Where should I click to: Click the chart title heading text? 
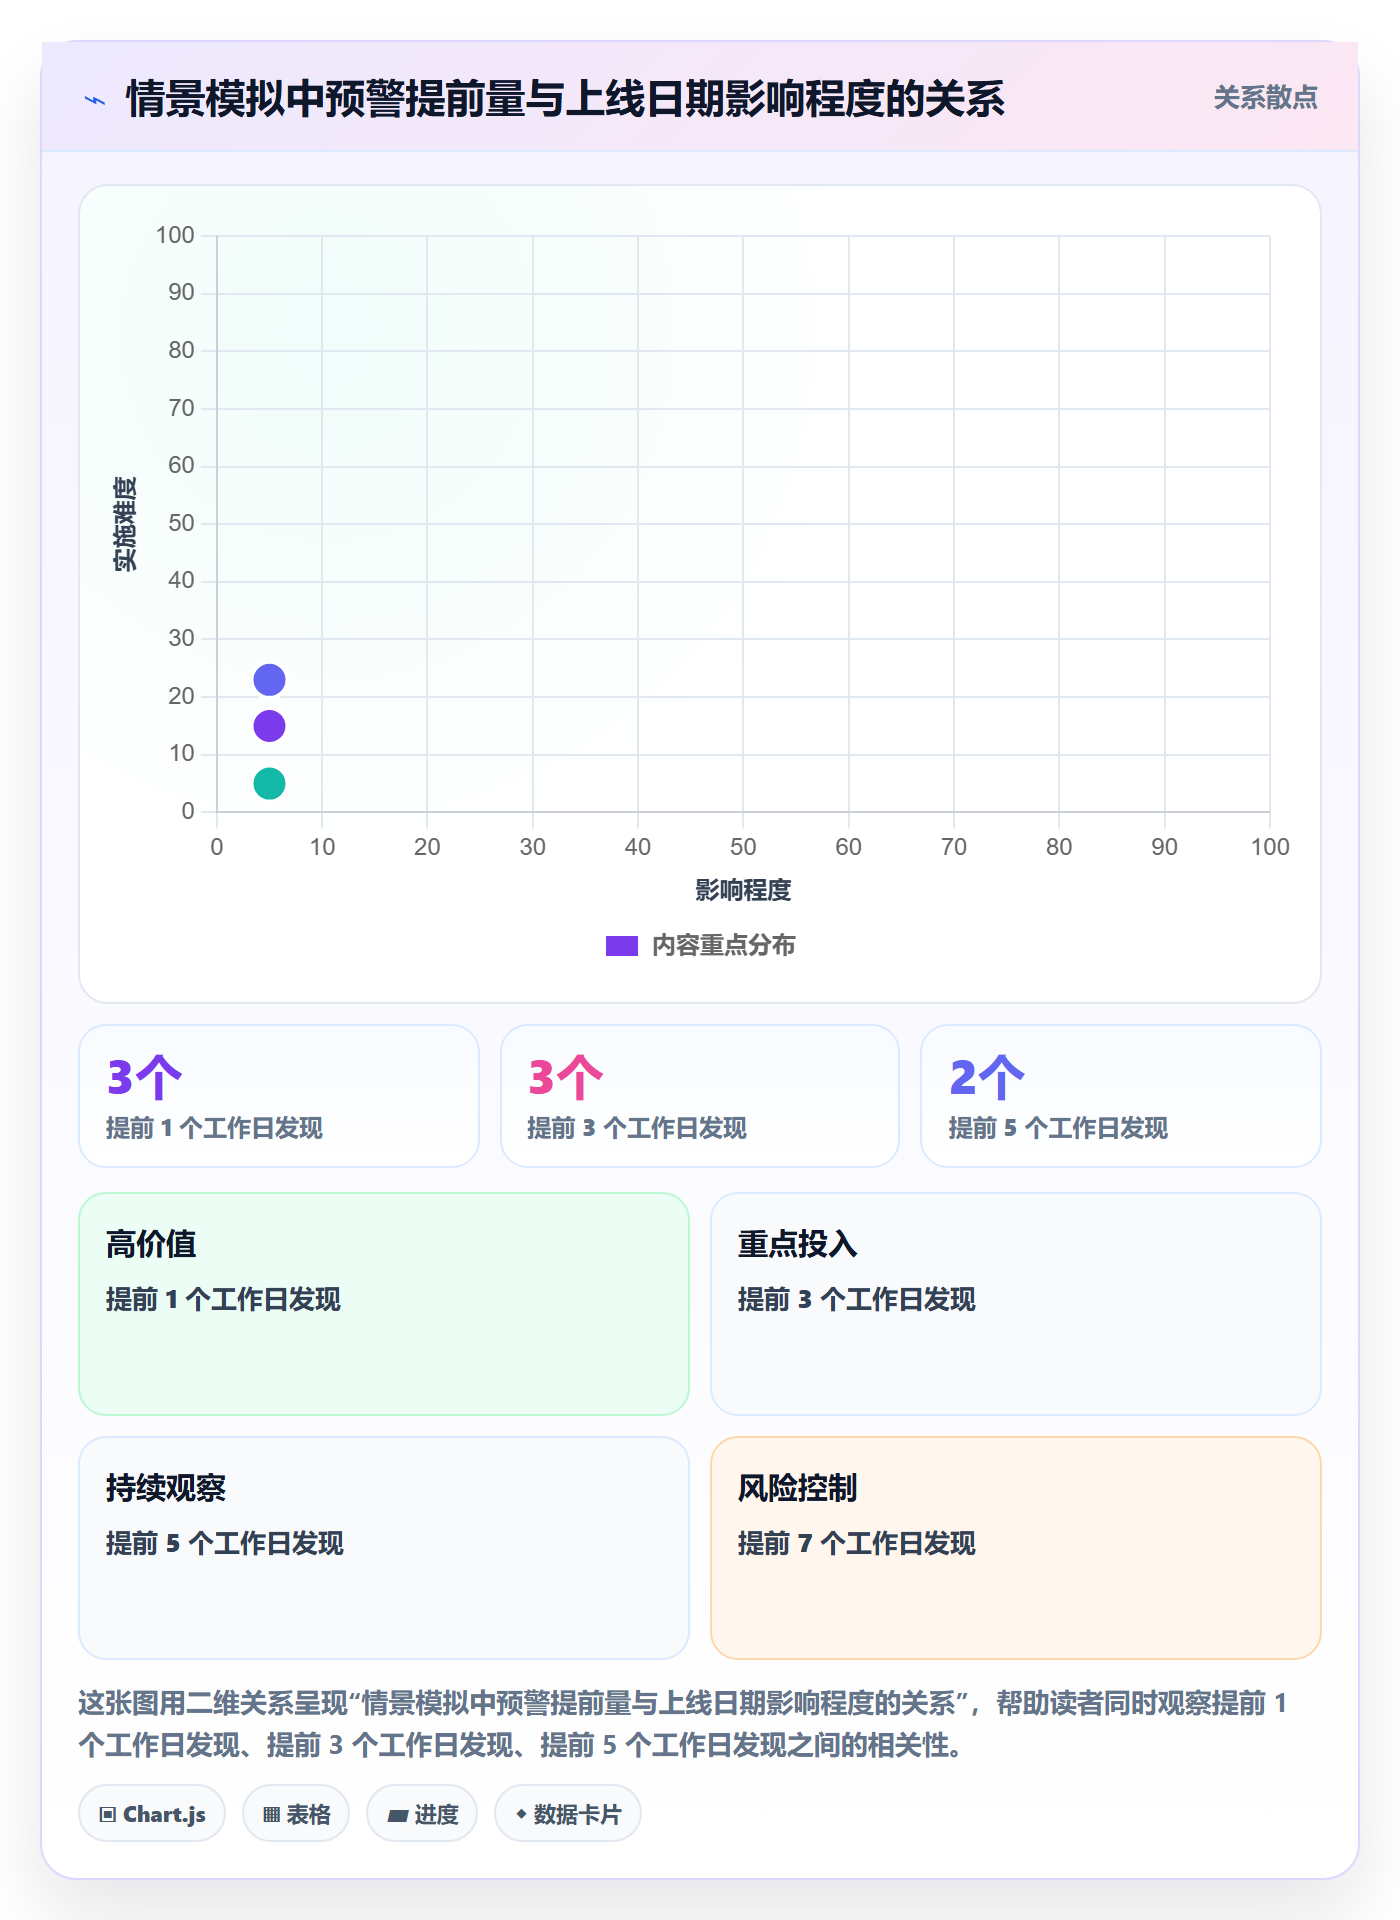[x=565, y=99]
